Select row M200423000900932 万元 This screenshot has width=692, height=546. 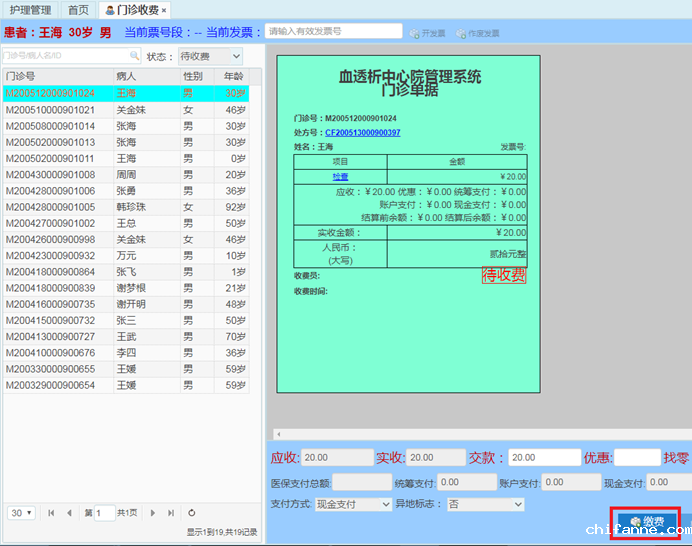point(126,256)
